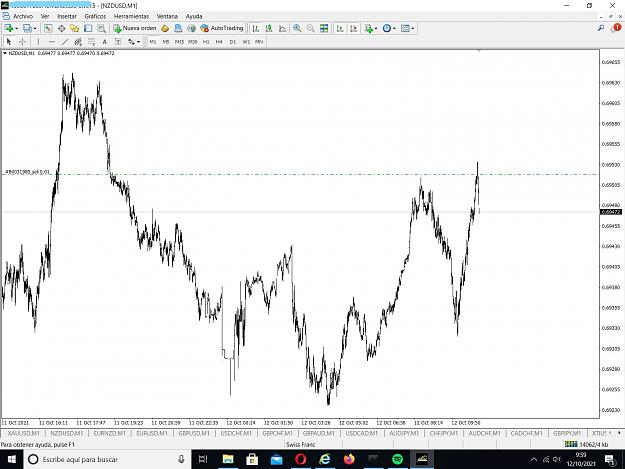
Task: Expand the NZDUSD,M1 chart title triangle
Action: click(x=5, y=53)
